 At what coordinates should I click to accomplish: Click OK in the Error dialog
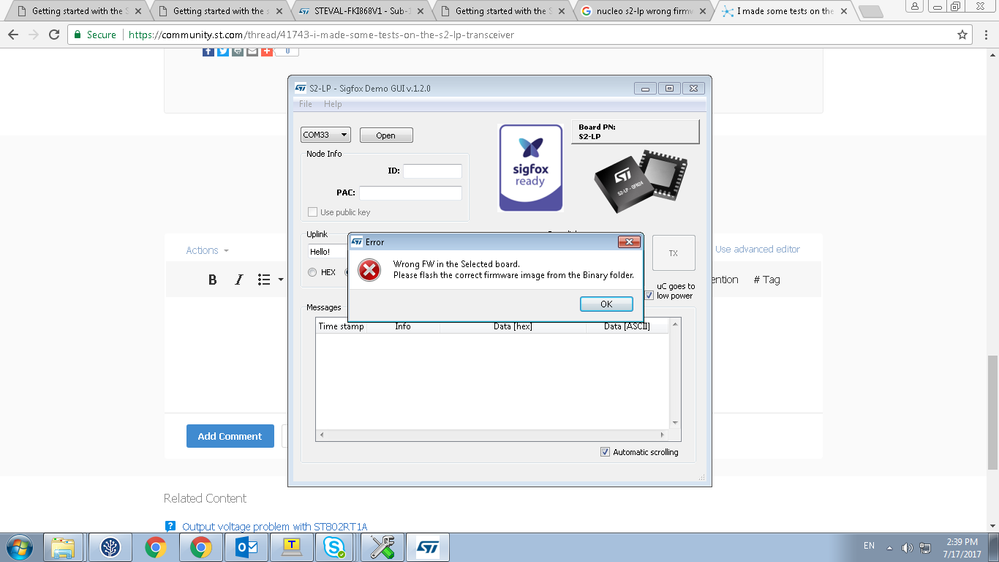pos(607,304)
